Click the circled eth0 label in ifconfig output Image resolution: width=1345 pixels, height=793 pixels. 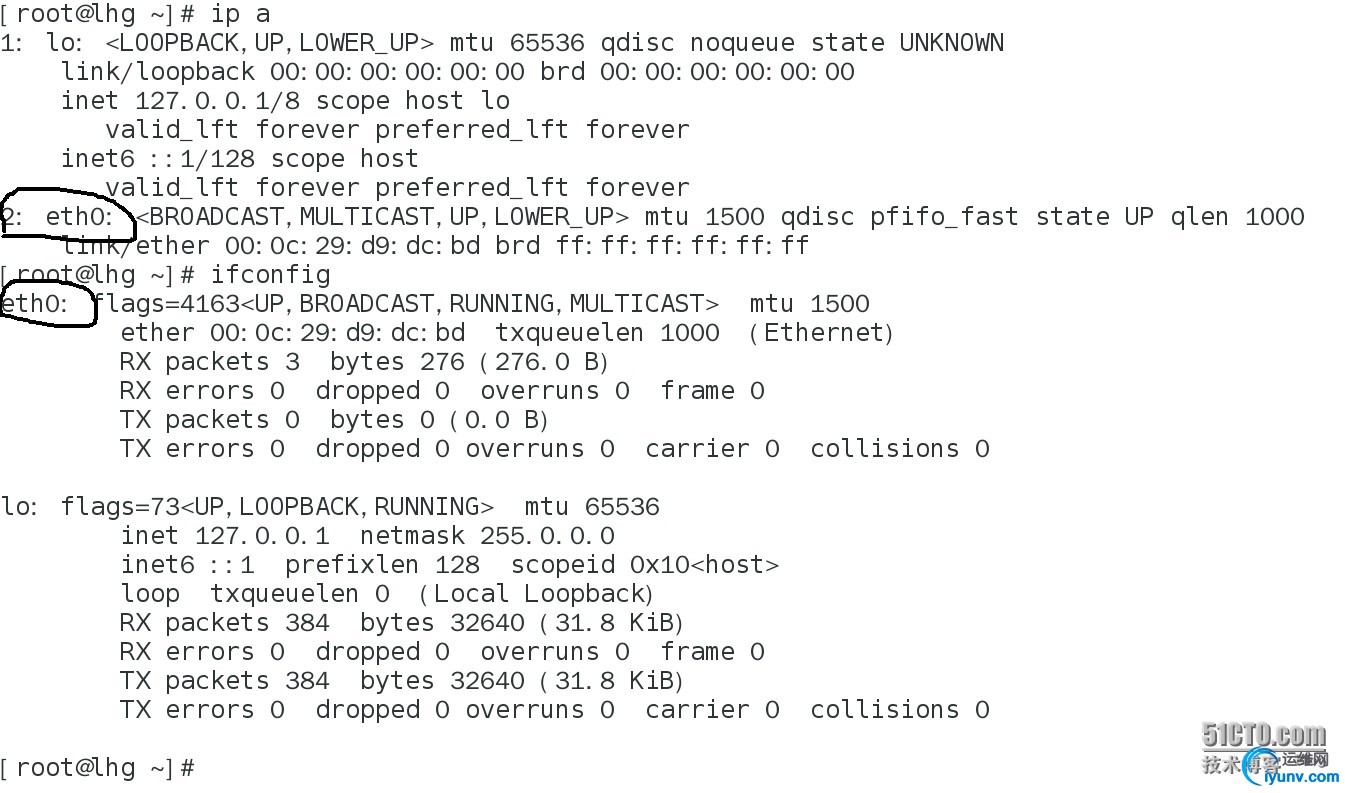tap(34, 304)
